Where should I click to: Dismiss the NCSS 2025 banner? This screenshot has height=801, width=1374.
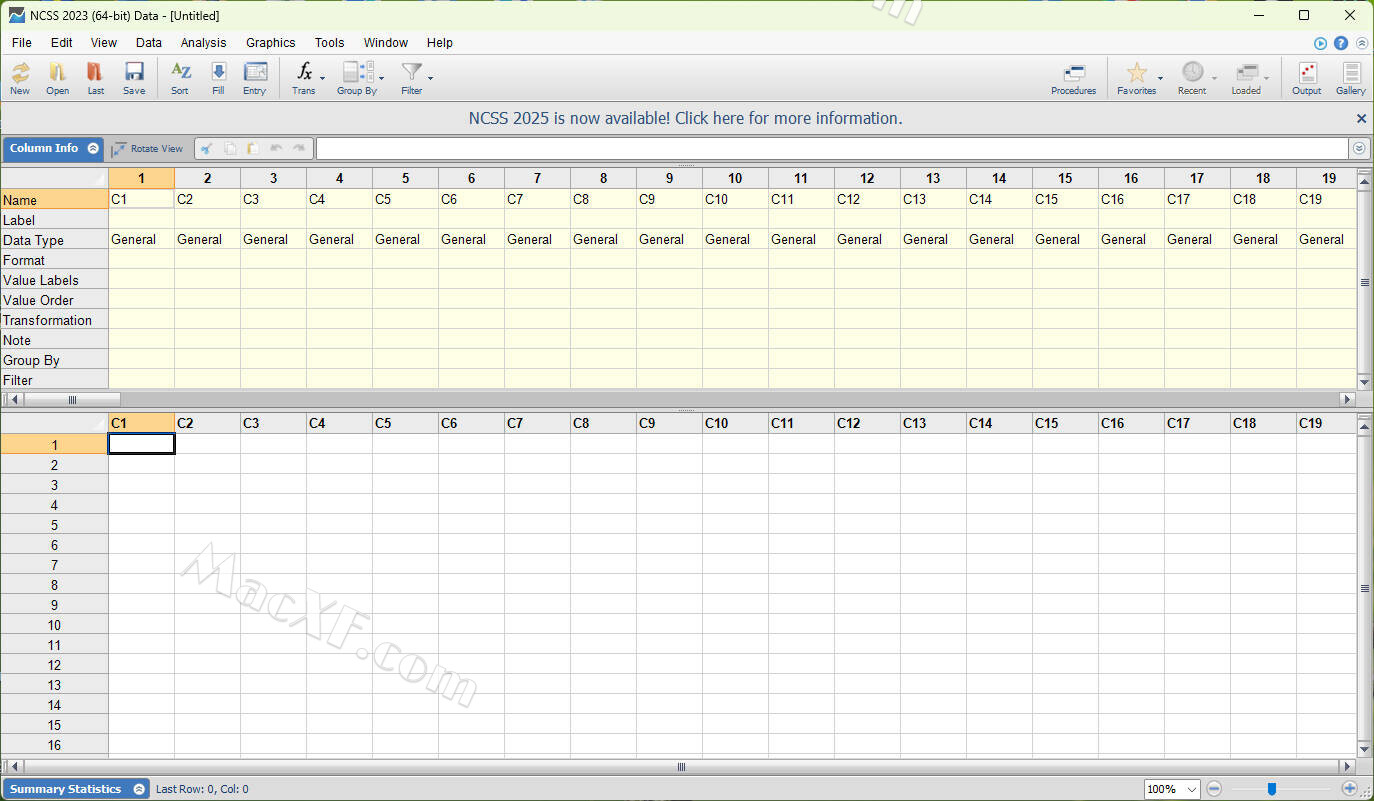pos(1361,118)
